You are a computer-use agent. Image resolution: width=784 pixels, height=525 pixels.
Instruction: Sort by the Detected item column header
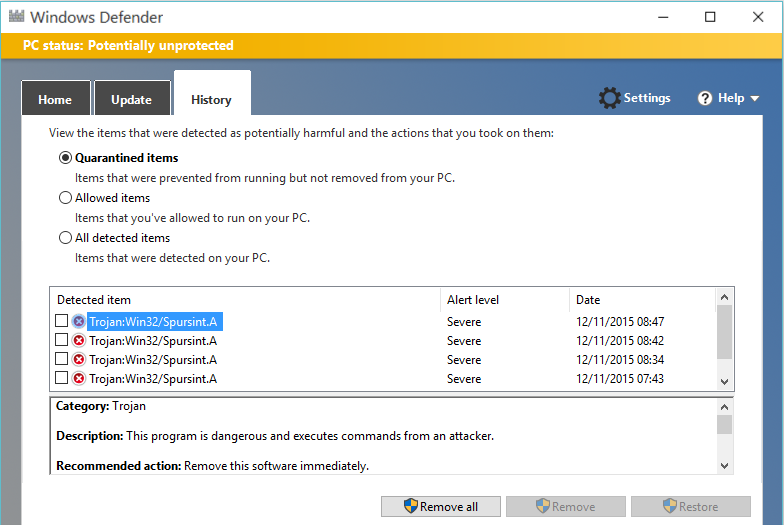point(245,300)
